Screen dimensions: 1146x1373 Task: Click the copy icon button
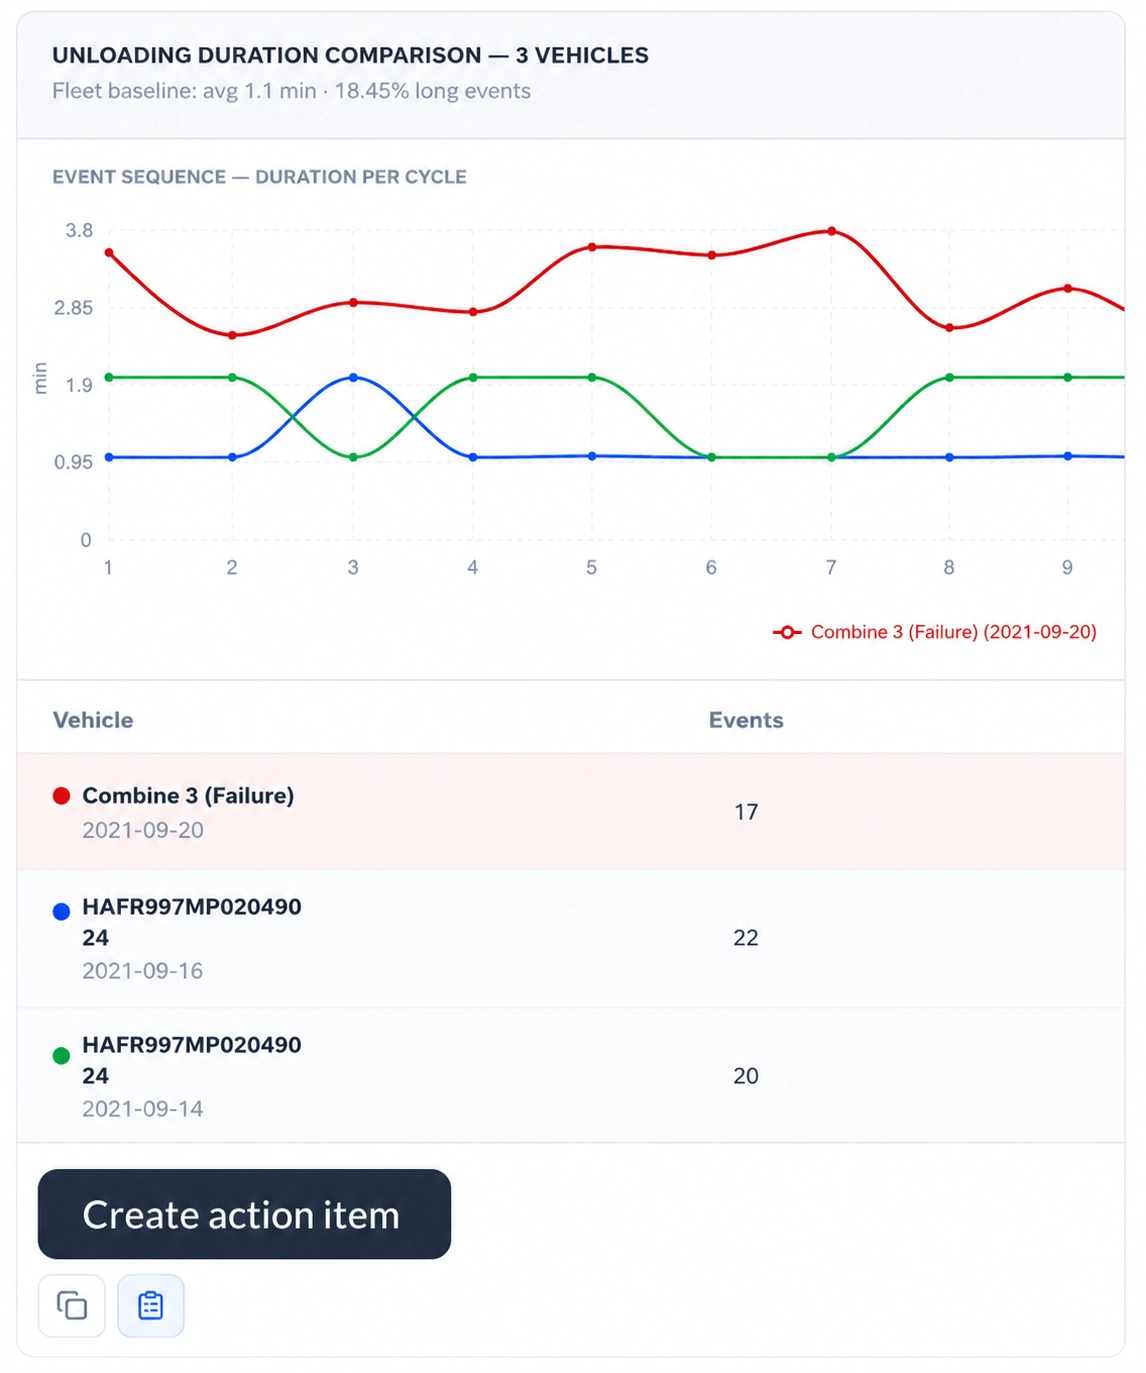(72, 1305)
